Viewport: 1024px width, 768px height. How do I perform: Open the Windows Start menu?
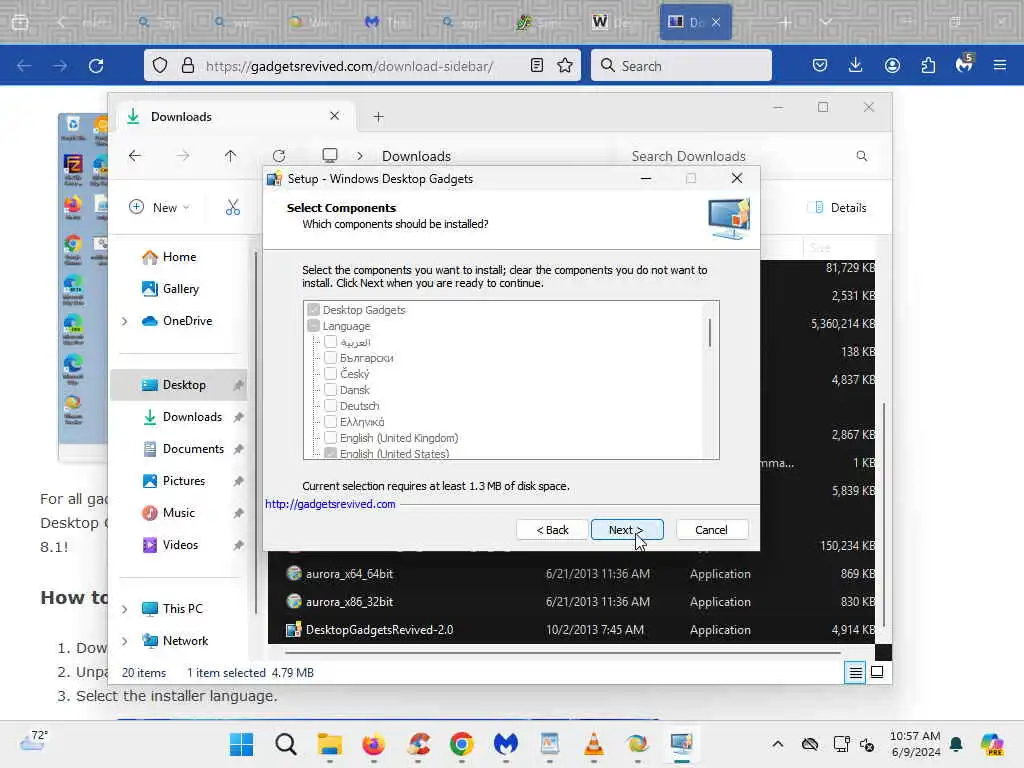242,744
